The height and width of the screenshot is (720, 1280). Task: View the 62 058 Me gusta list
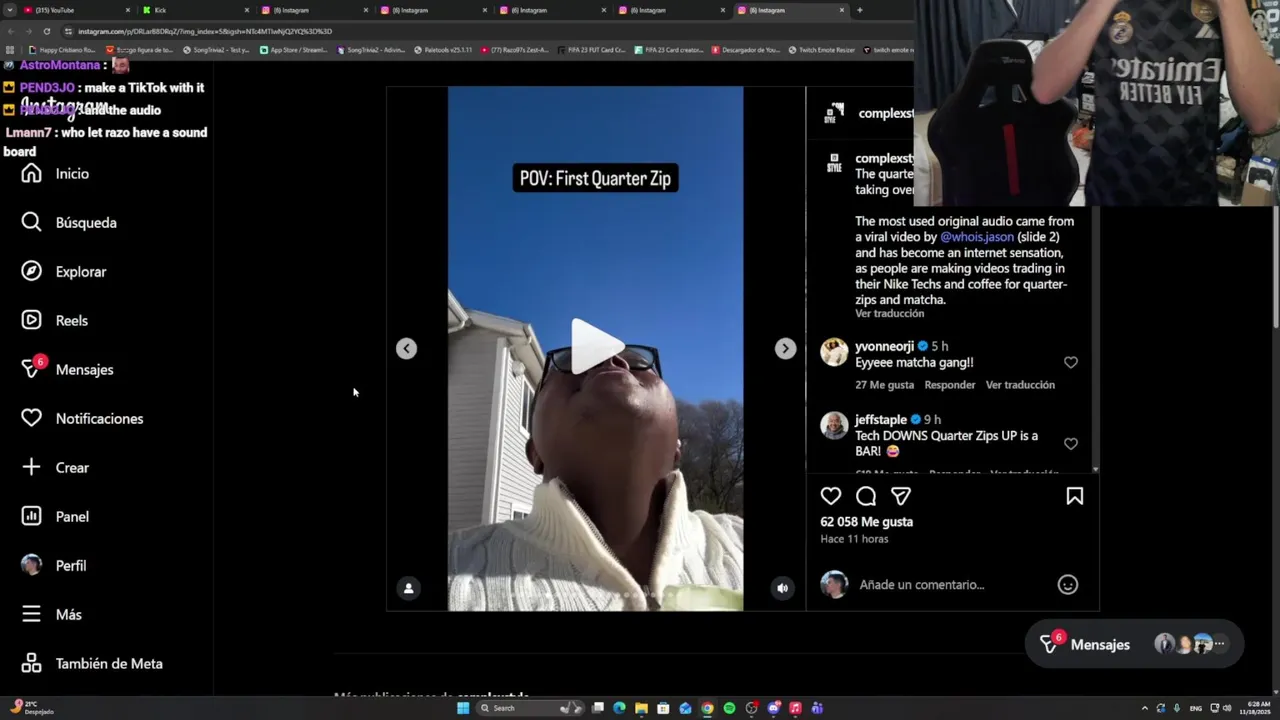pyautogui.click(x=866, y=522)
